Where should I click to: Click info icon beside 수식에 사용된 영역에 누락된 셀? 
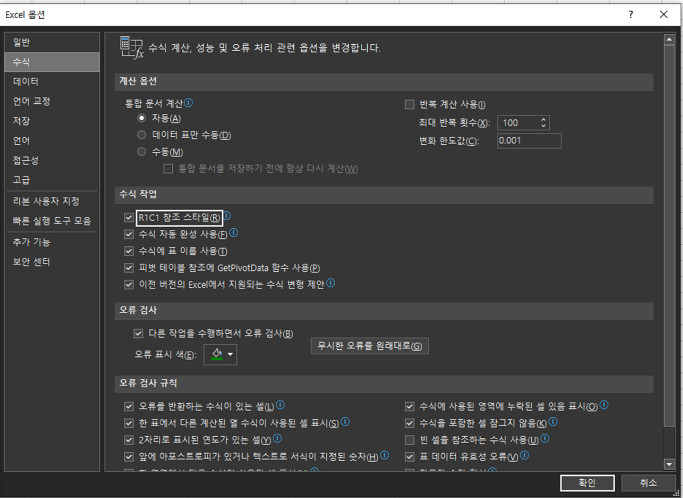pyautogui.click(x=604, y=405)
